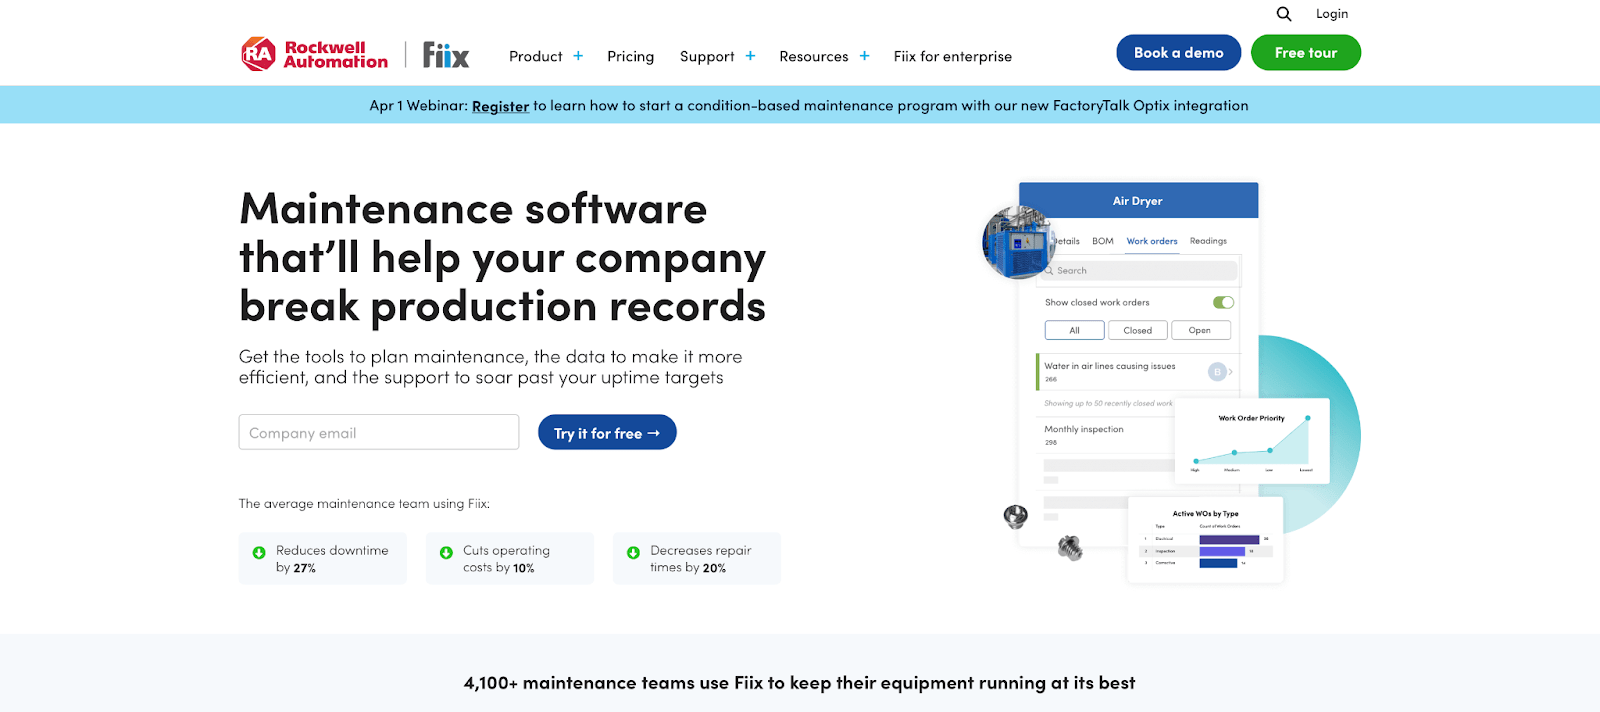This screenshot has width=1600, height=712.
Task: Click the Fiix logo
Action: (445, 55)
